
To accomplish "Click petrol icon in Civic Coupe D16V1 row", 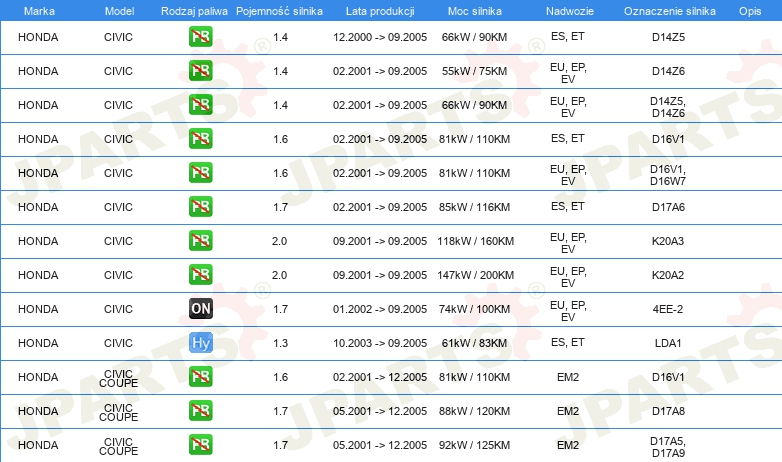I will point(200,377).
